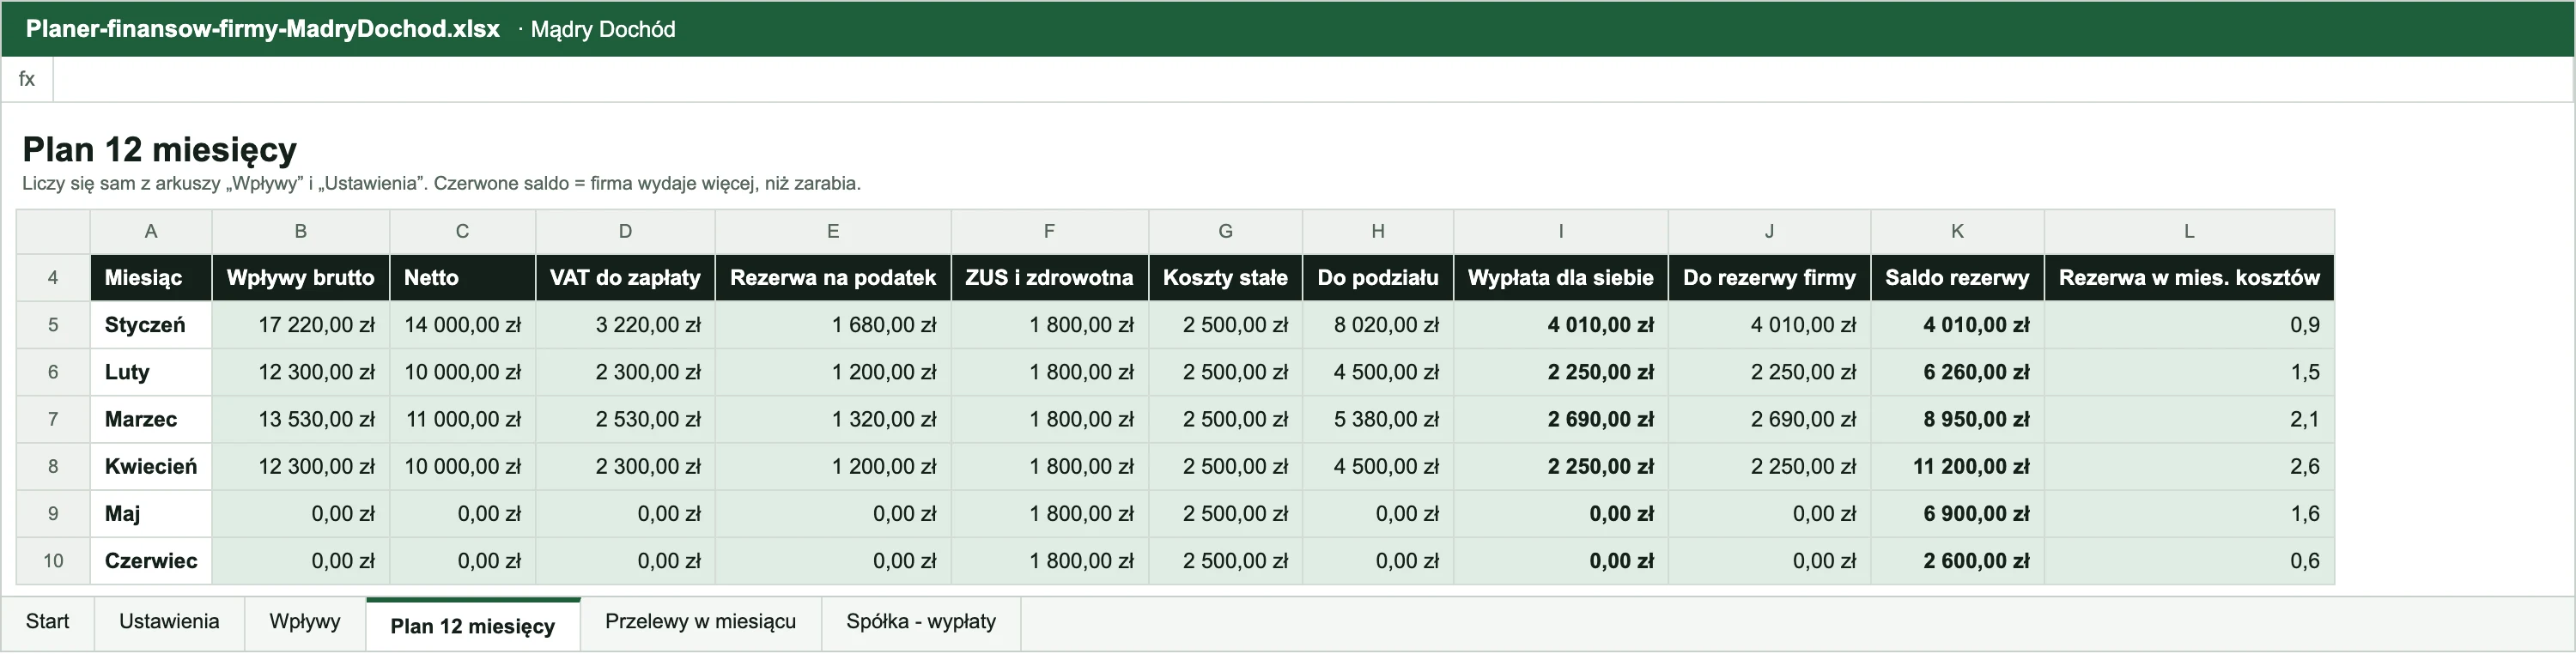Select column J header
The width and height of the screenshot is (2576, 654).
click(1770, 232)
